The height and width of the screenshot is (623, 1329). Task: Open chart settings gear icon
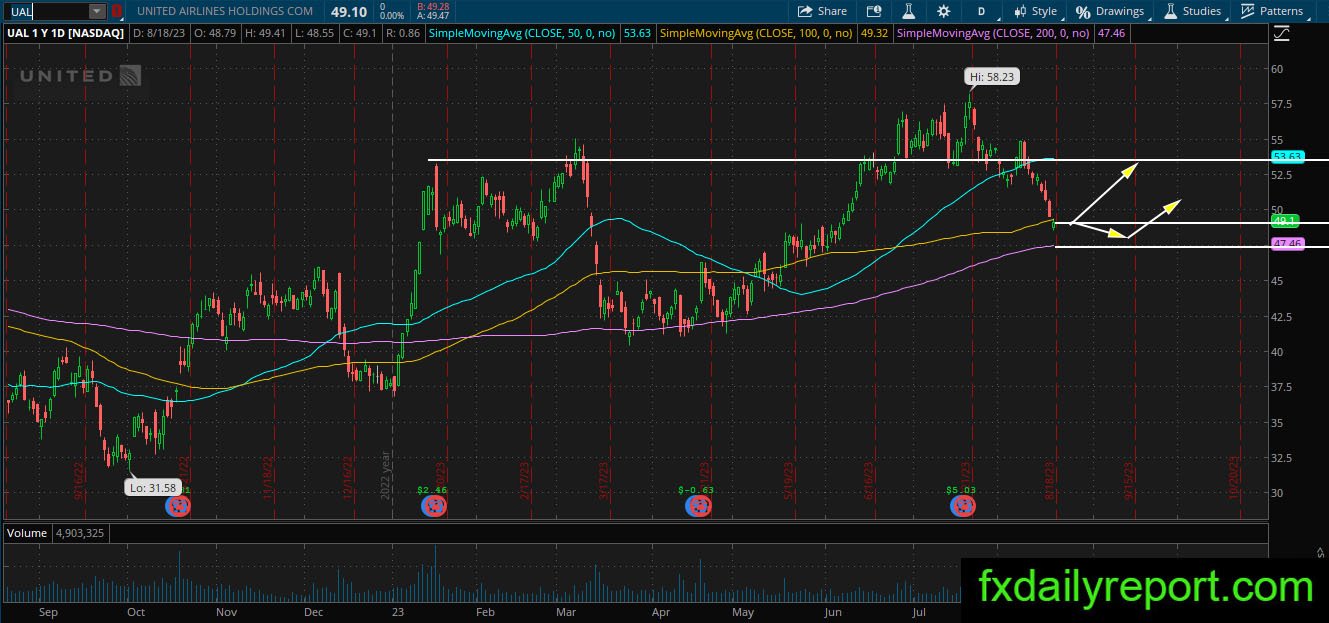point(943,11)
